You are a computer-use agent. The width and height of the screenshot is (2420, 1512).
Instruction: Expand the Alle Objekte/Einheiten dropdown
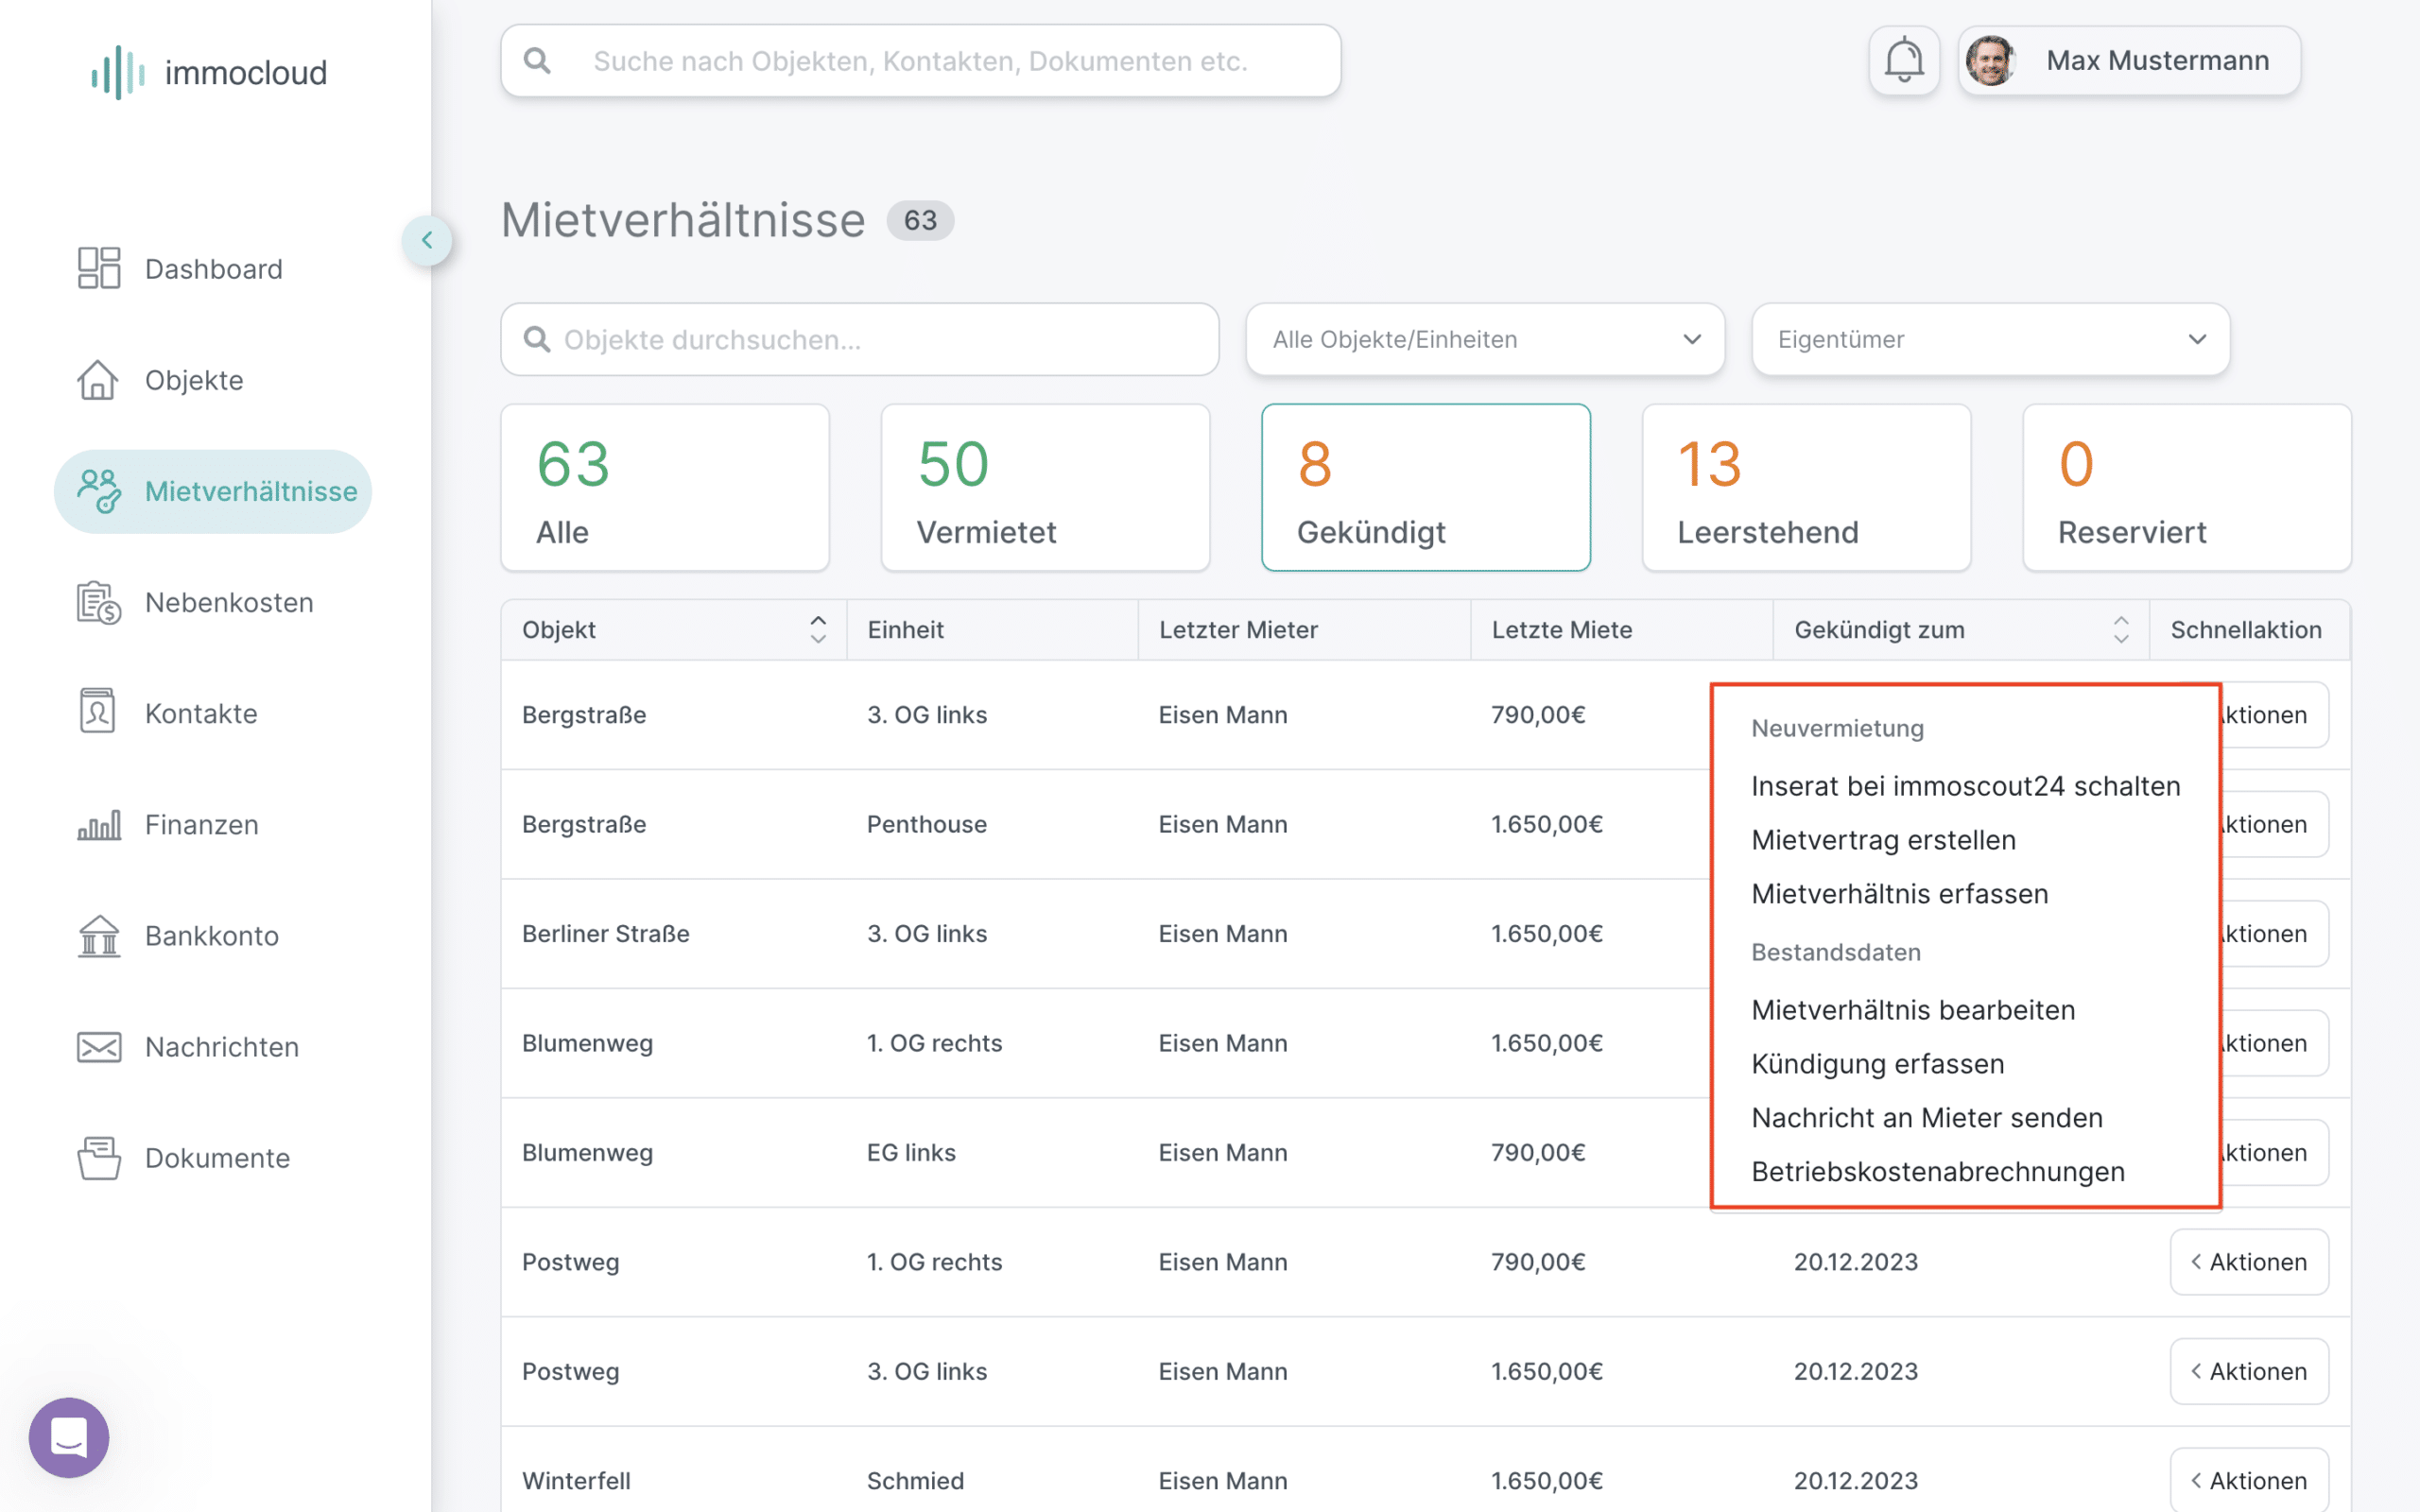(x=1485, y=340)
